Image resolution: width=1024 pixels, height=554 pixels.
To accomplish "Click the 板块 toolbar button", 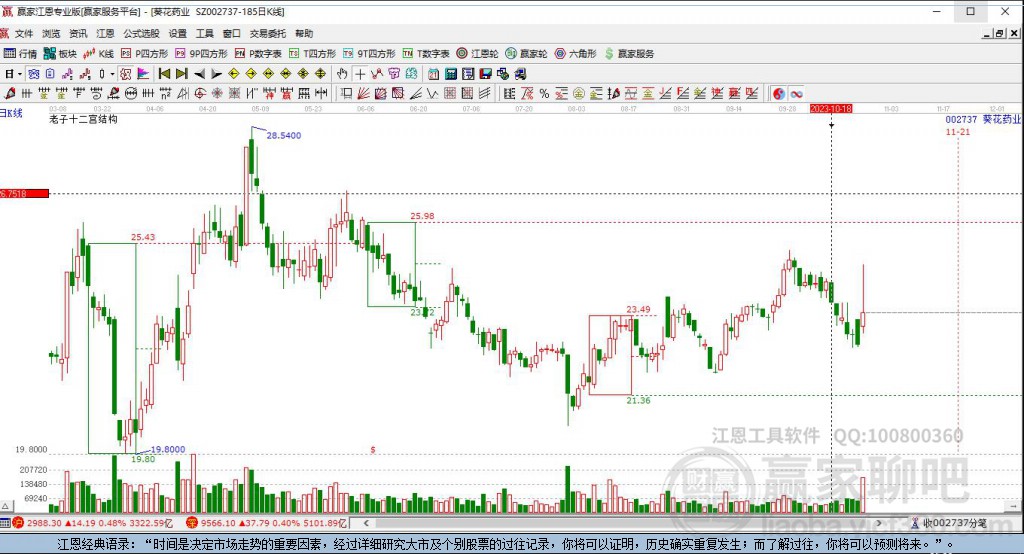I will click(60, 54).
